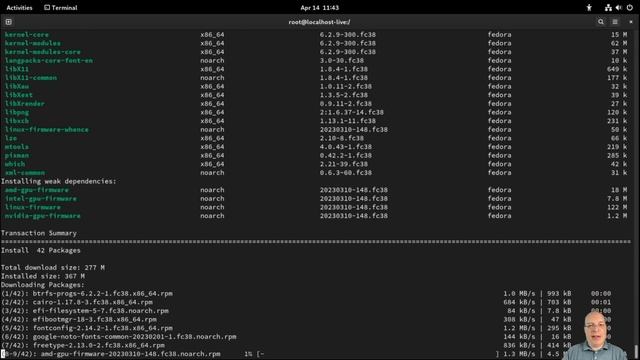Screen dimensions: 640x360
Task: Click the xml-common package name
Action: tap(24, 173)
